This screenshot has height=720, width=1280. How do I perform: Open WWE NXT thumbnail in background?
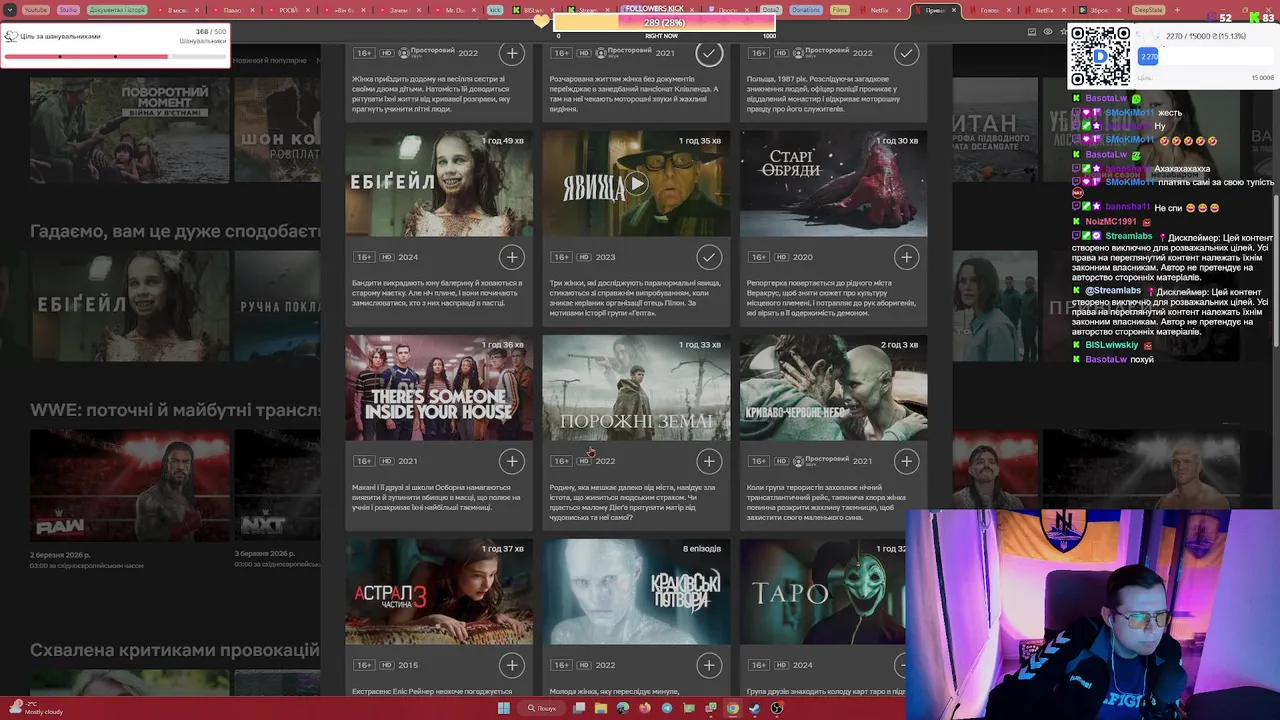[277, 486]
